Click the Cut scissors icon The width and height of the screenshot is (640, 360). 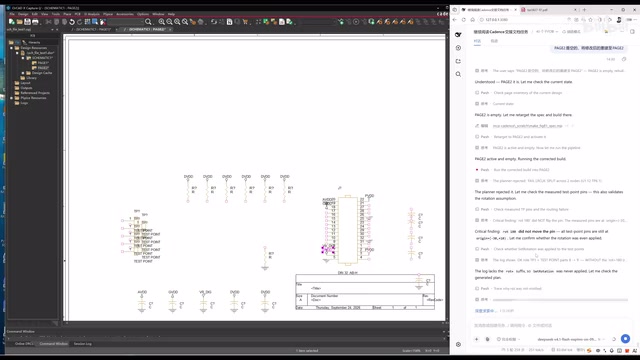[49, 22]
